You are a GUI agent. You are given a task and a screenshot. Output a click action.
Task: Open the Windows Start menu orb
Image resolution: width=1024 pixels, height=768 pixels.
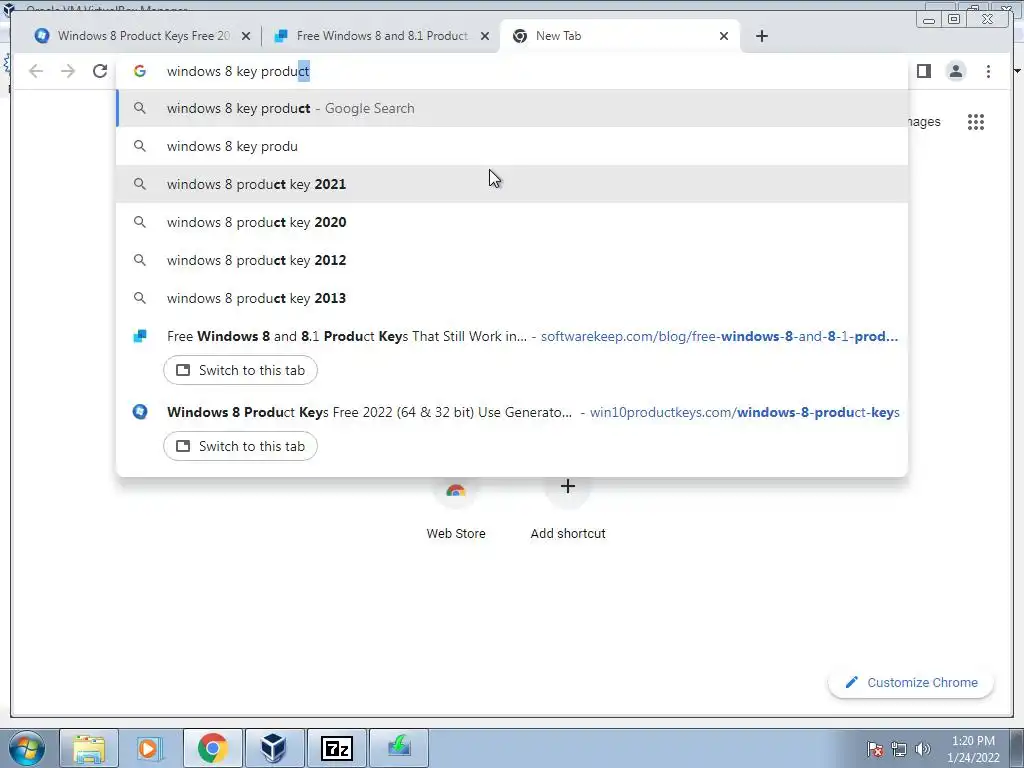coord(26,748)
